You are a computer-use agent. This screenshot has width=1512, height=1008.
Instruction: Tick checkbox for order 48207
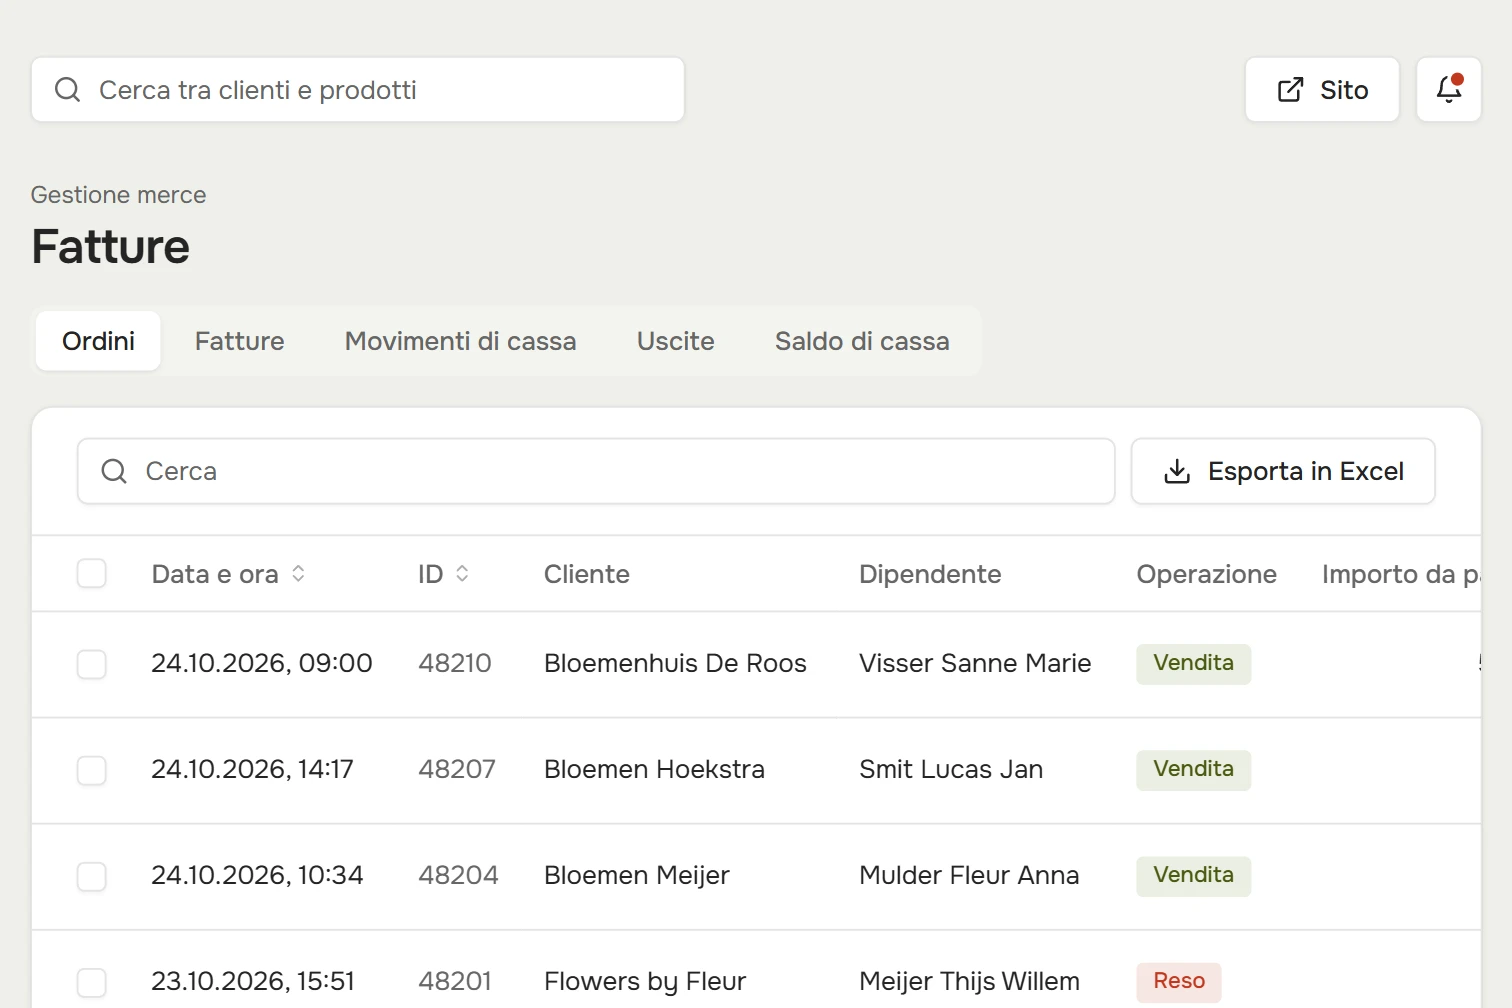[x=92, y=770]
